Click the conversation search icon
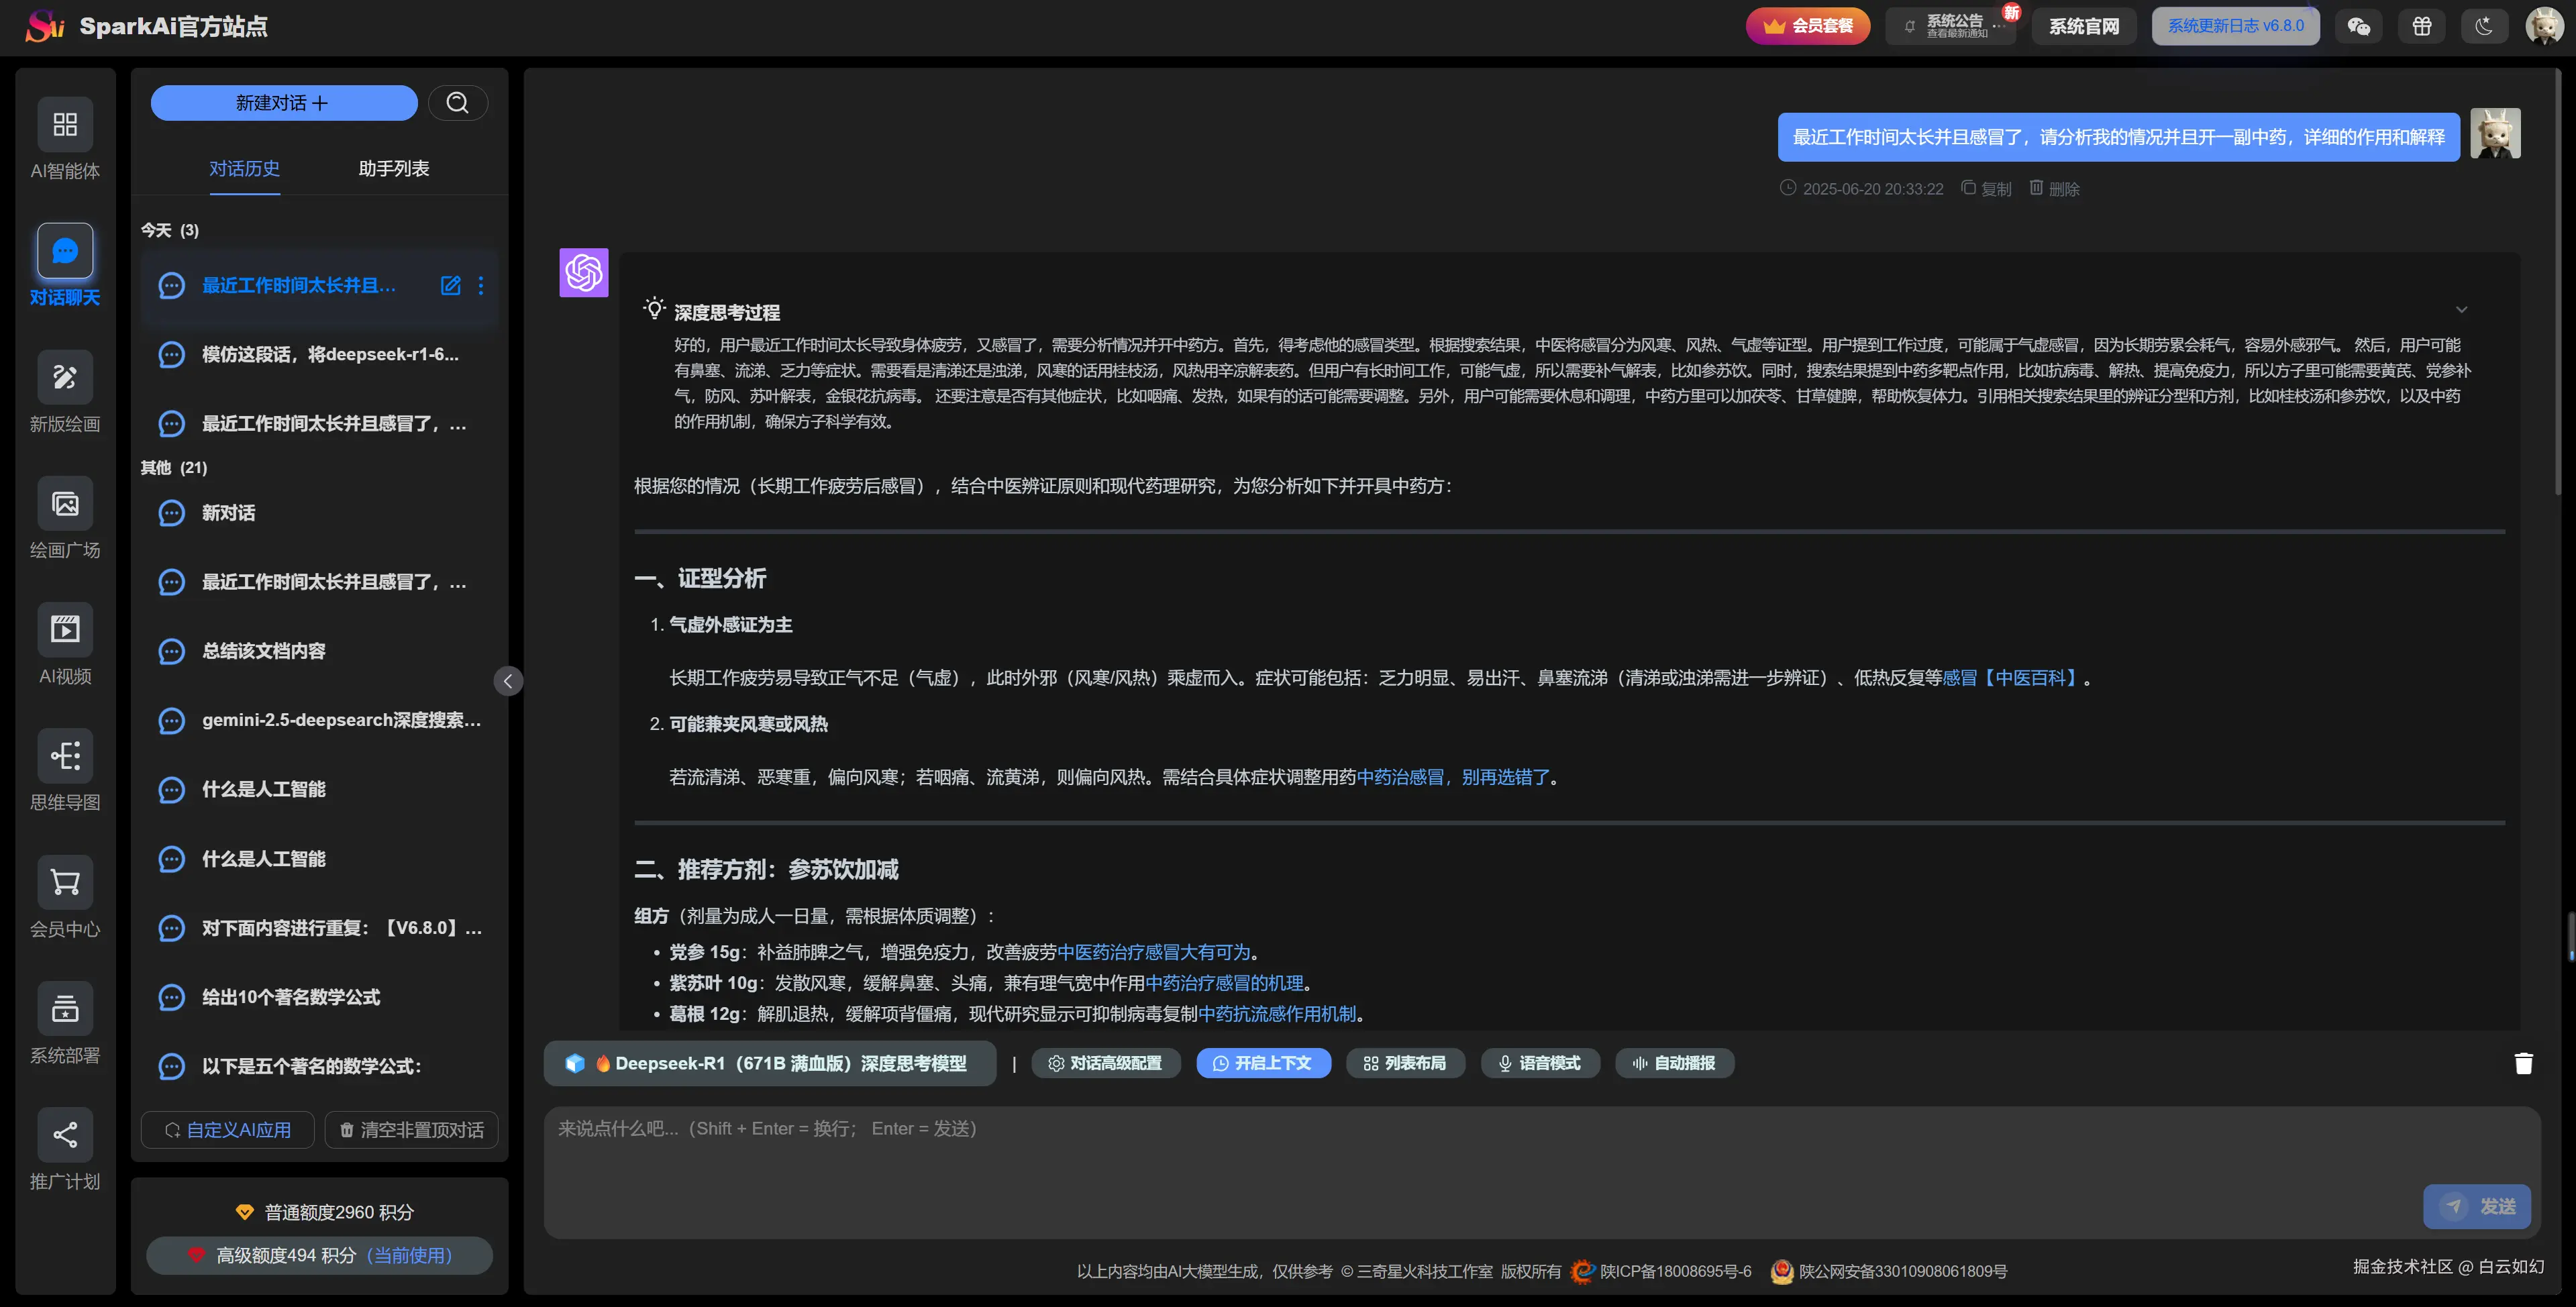 [x=458, y=102]
